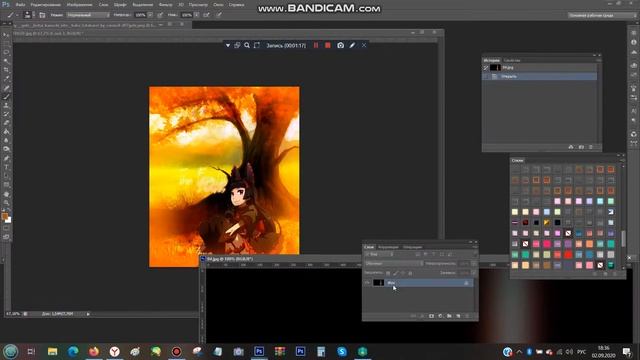
Task: Select the Move tool
Action: [6, 35]
